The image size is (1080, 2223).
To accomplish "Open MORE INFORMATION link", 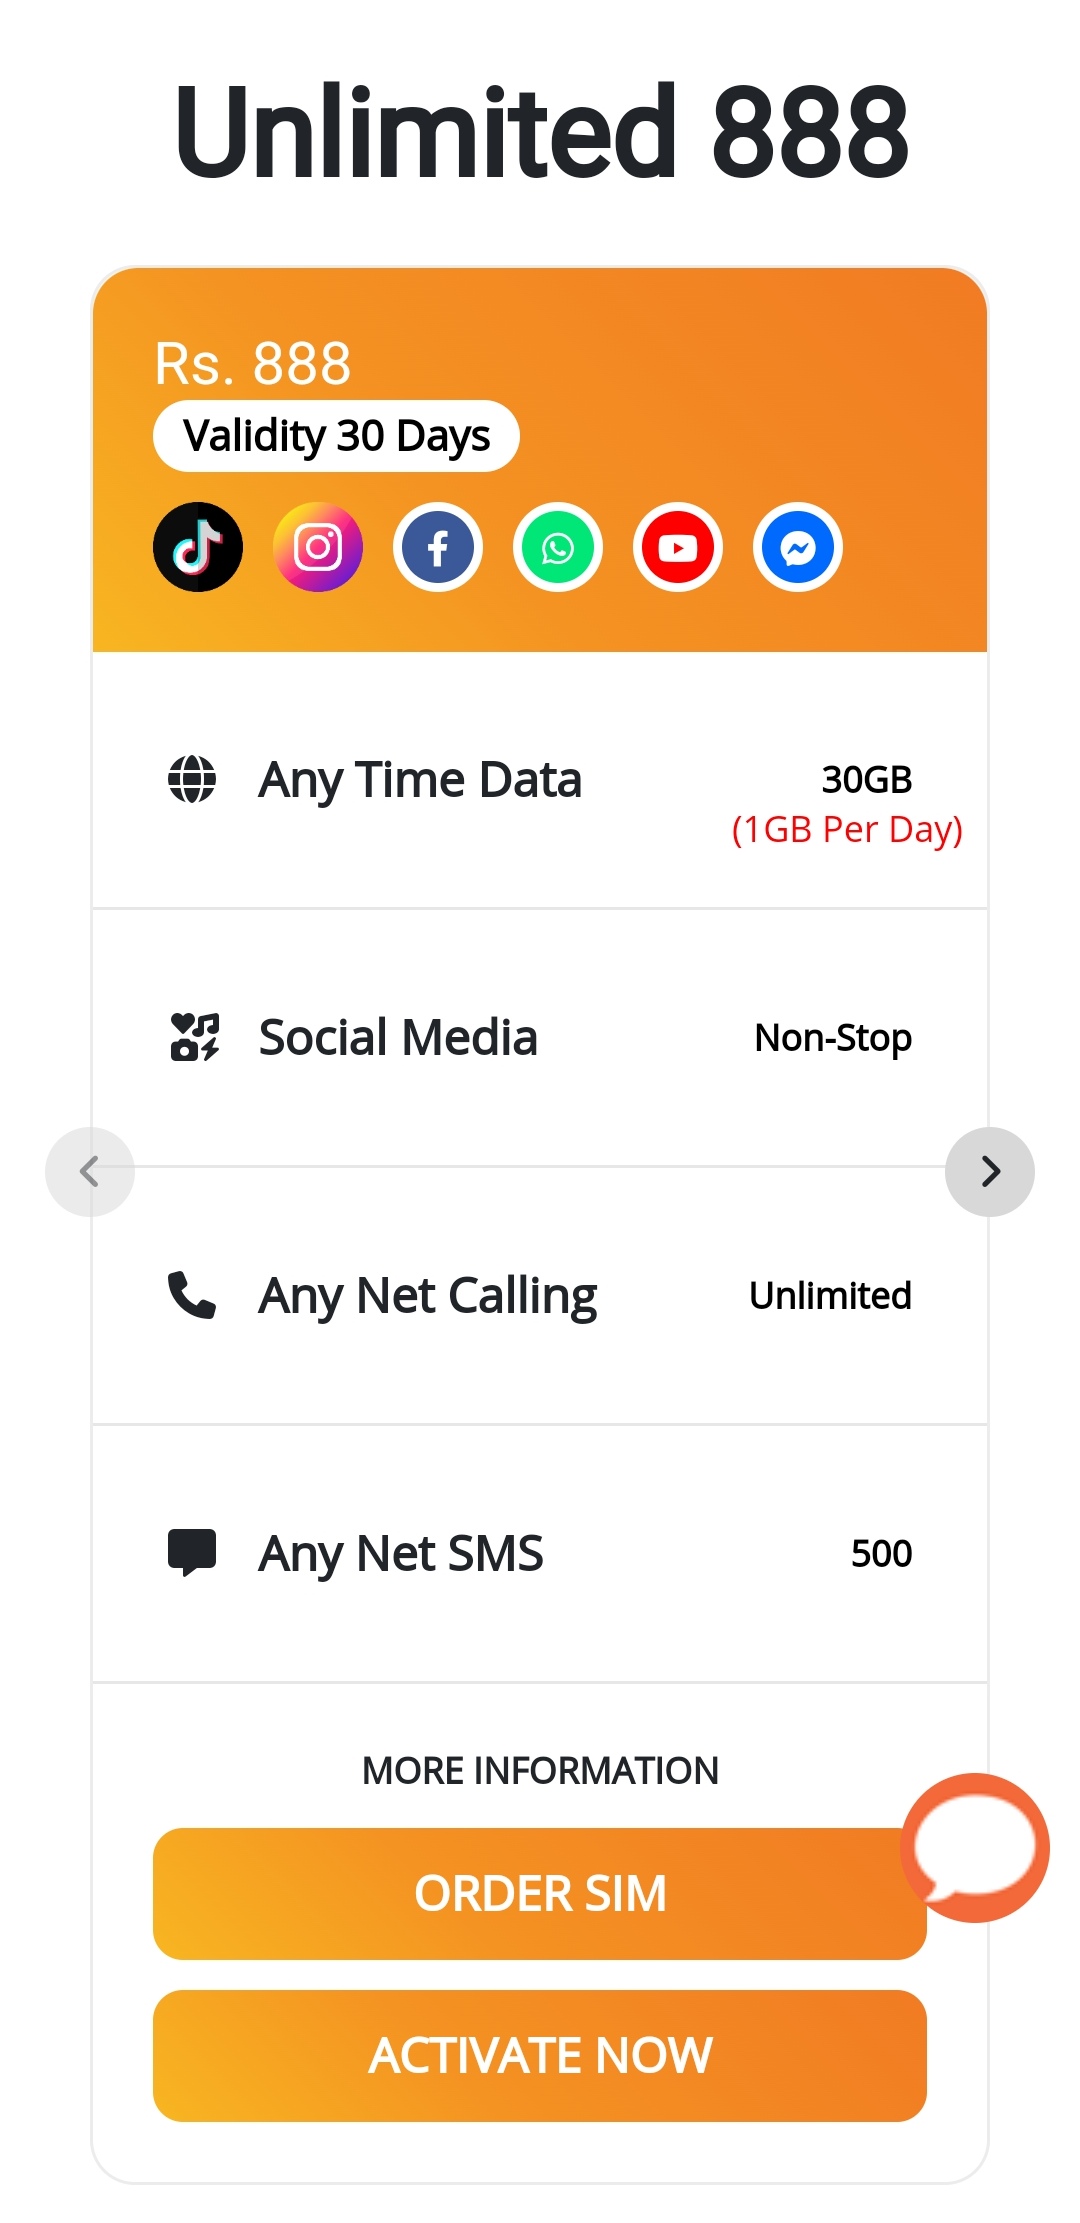I will [x=540, y=1770].
